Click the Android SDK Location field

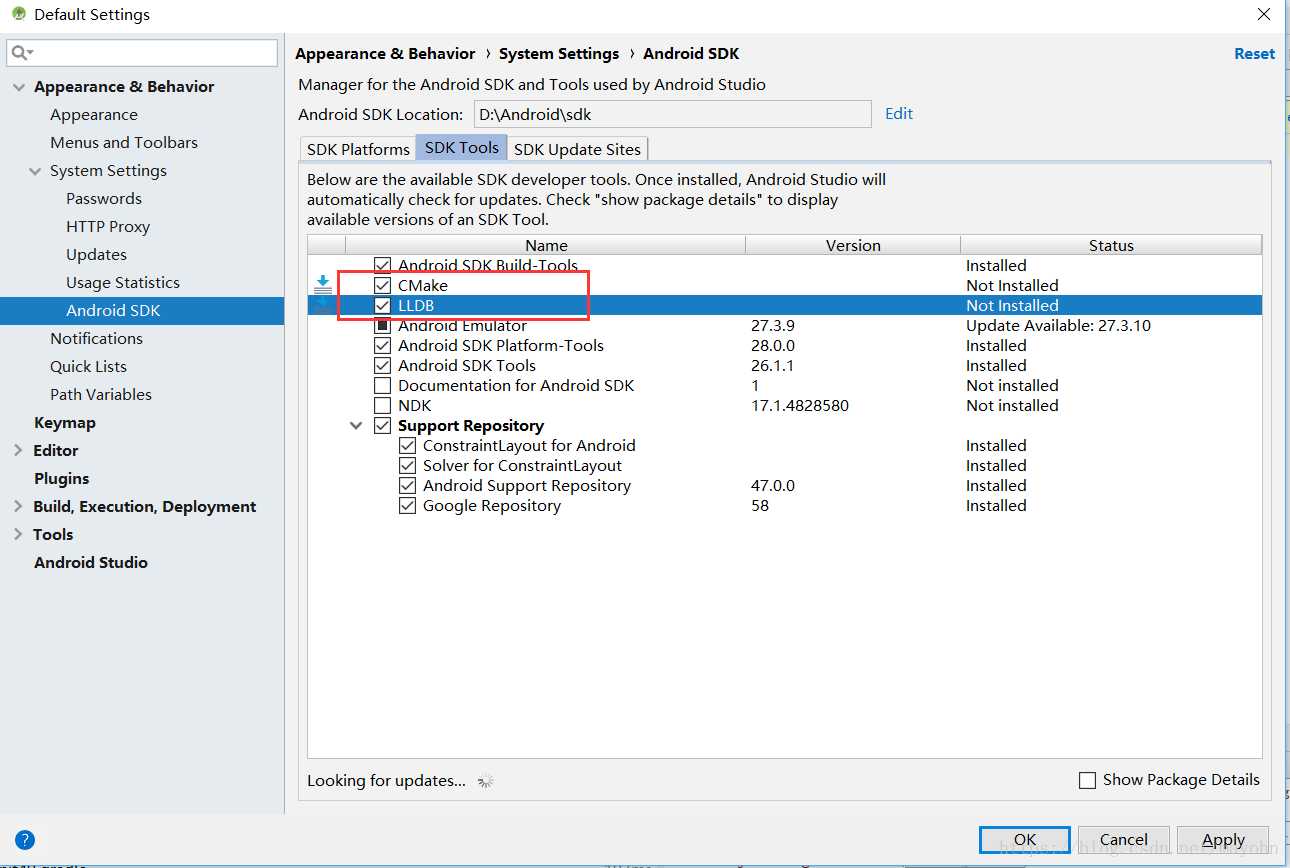672,114
